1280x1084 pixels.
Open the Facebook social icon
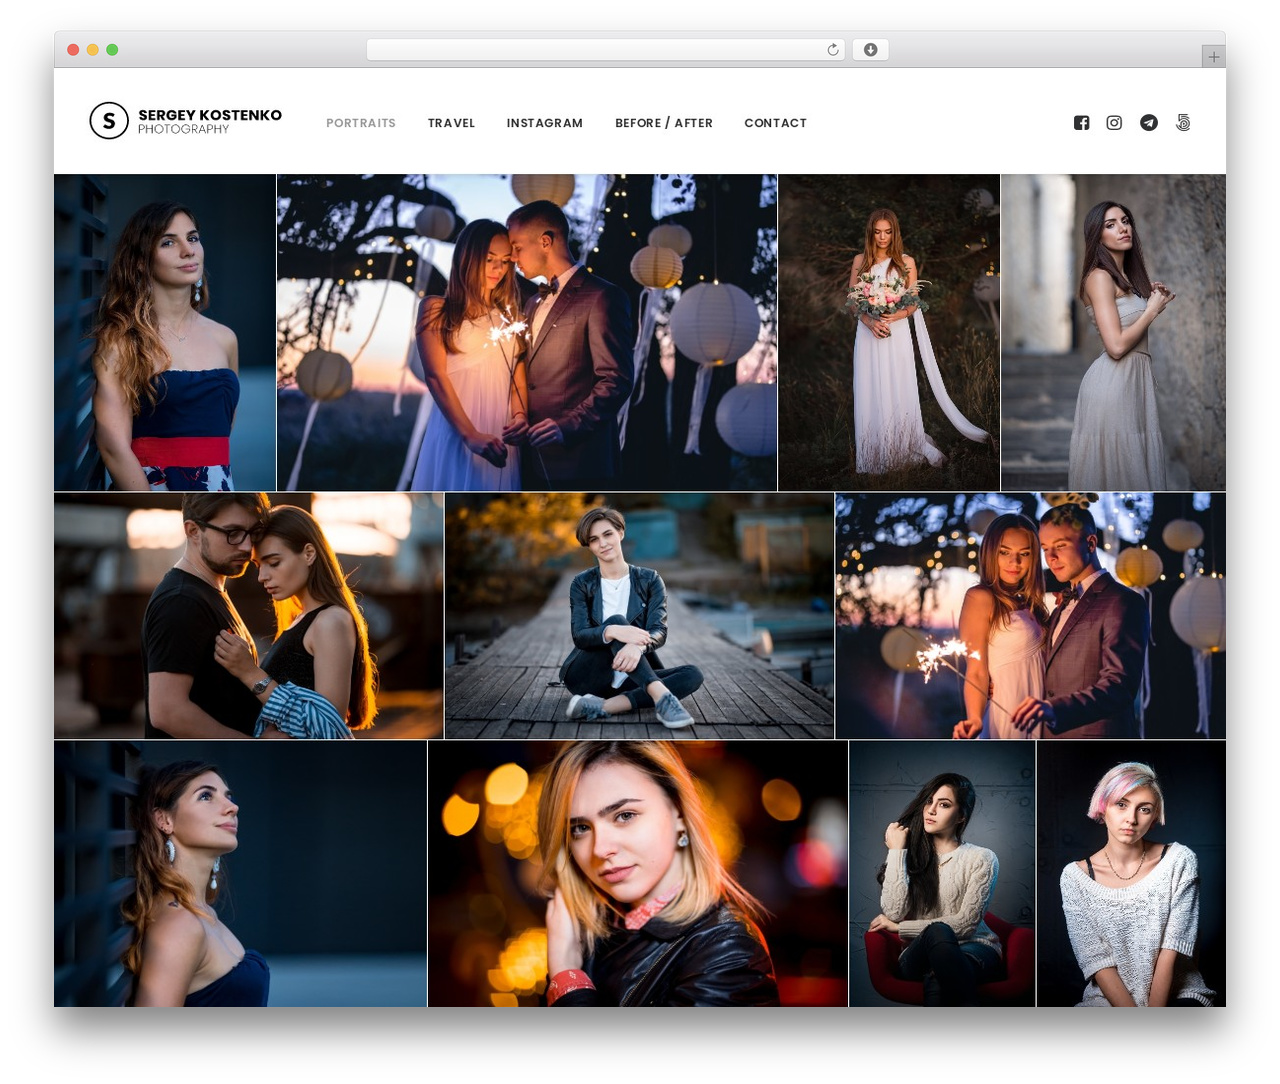(x=1081, y=123)
